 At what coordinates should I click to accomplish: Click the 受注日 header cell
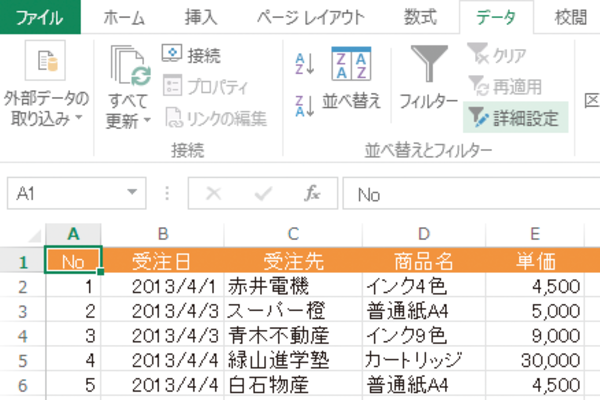click(x=163, y=261)
